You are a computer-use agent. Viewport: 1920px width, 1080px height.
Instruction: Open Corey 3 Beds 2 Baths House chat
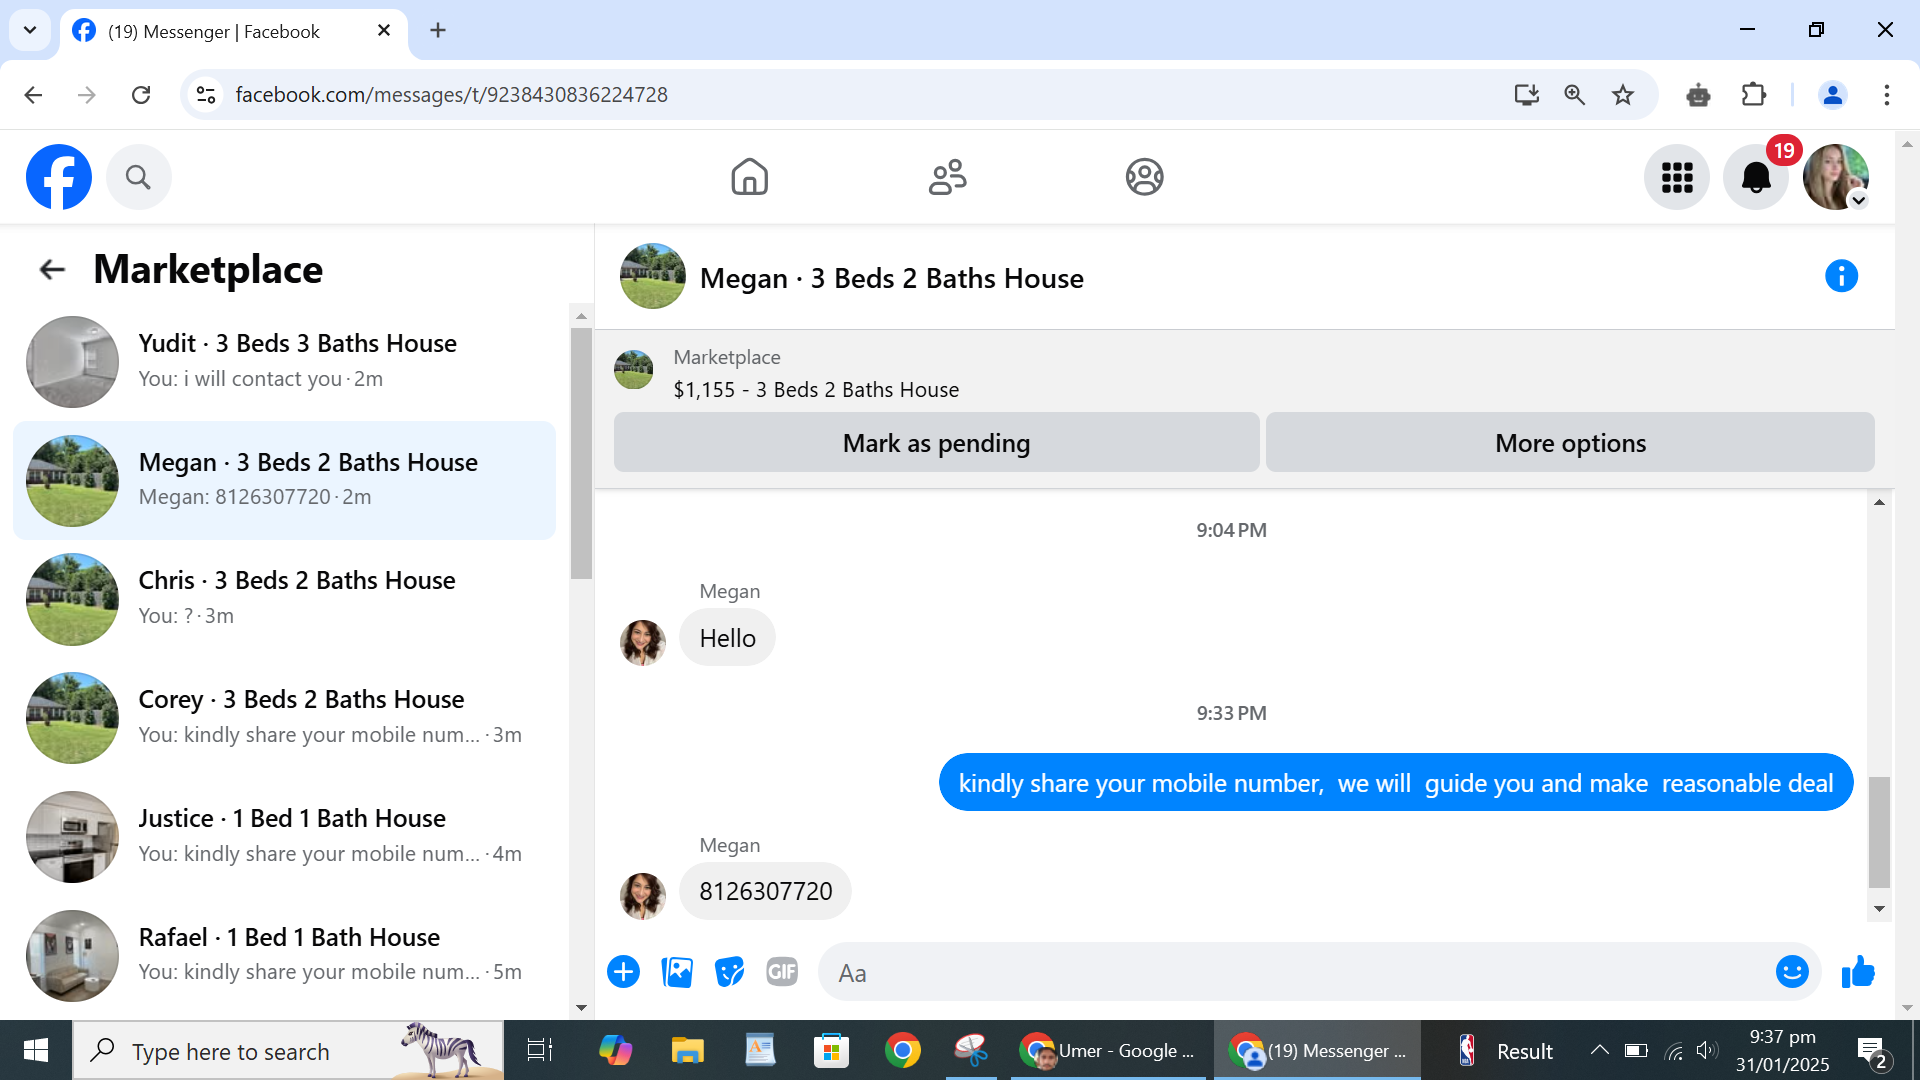click(284, 717)
